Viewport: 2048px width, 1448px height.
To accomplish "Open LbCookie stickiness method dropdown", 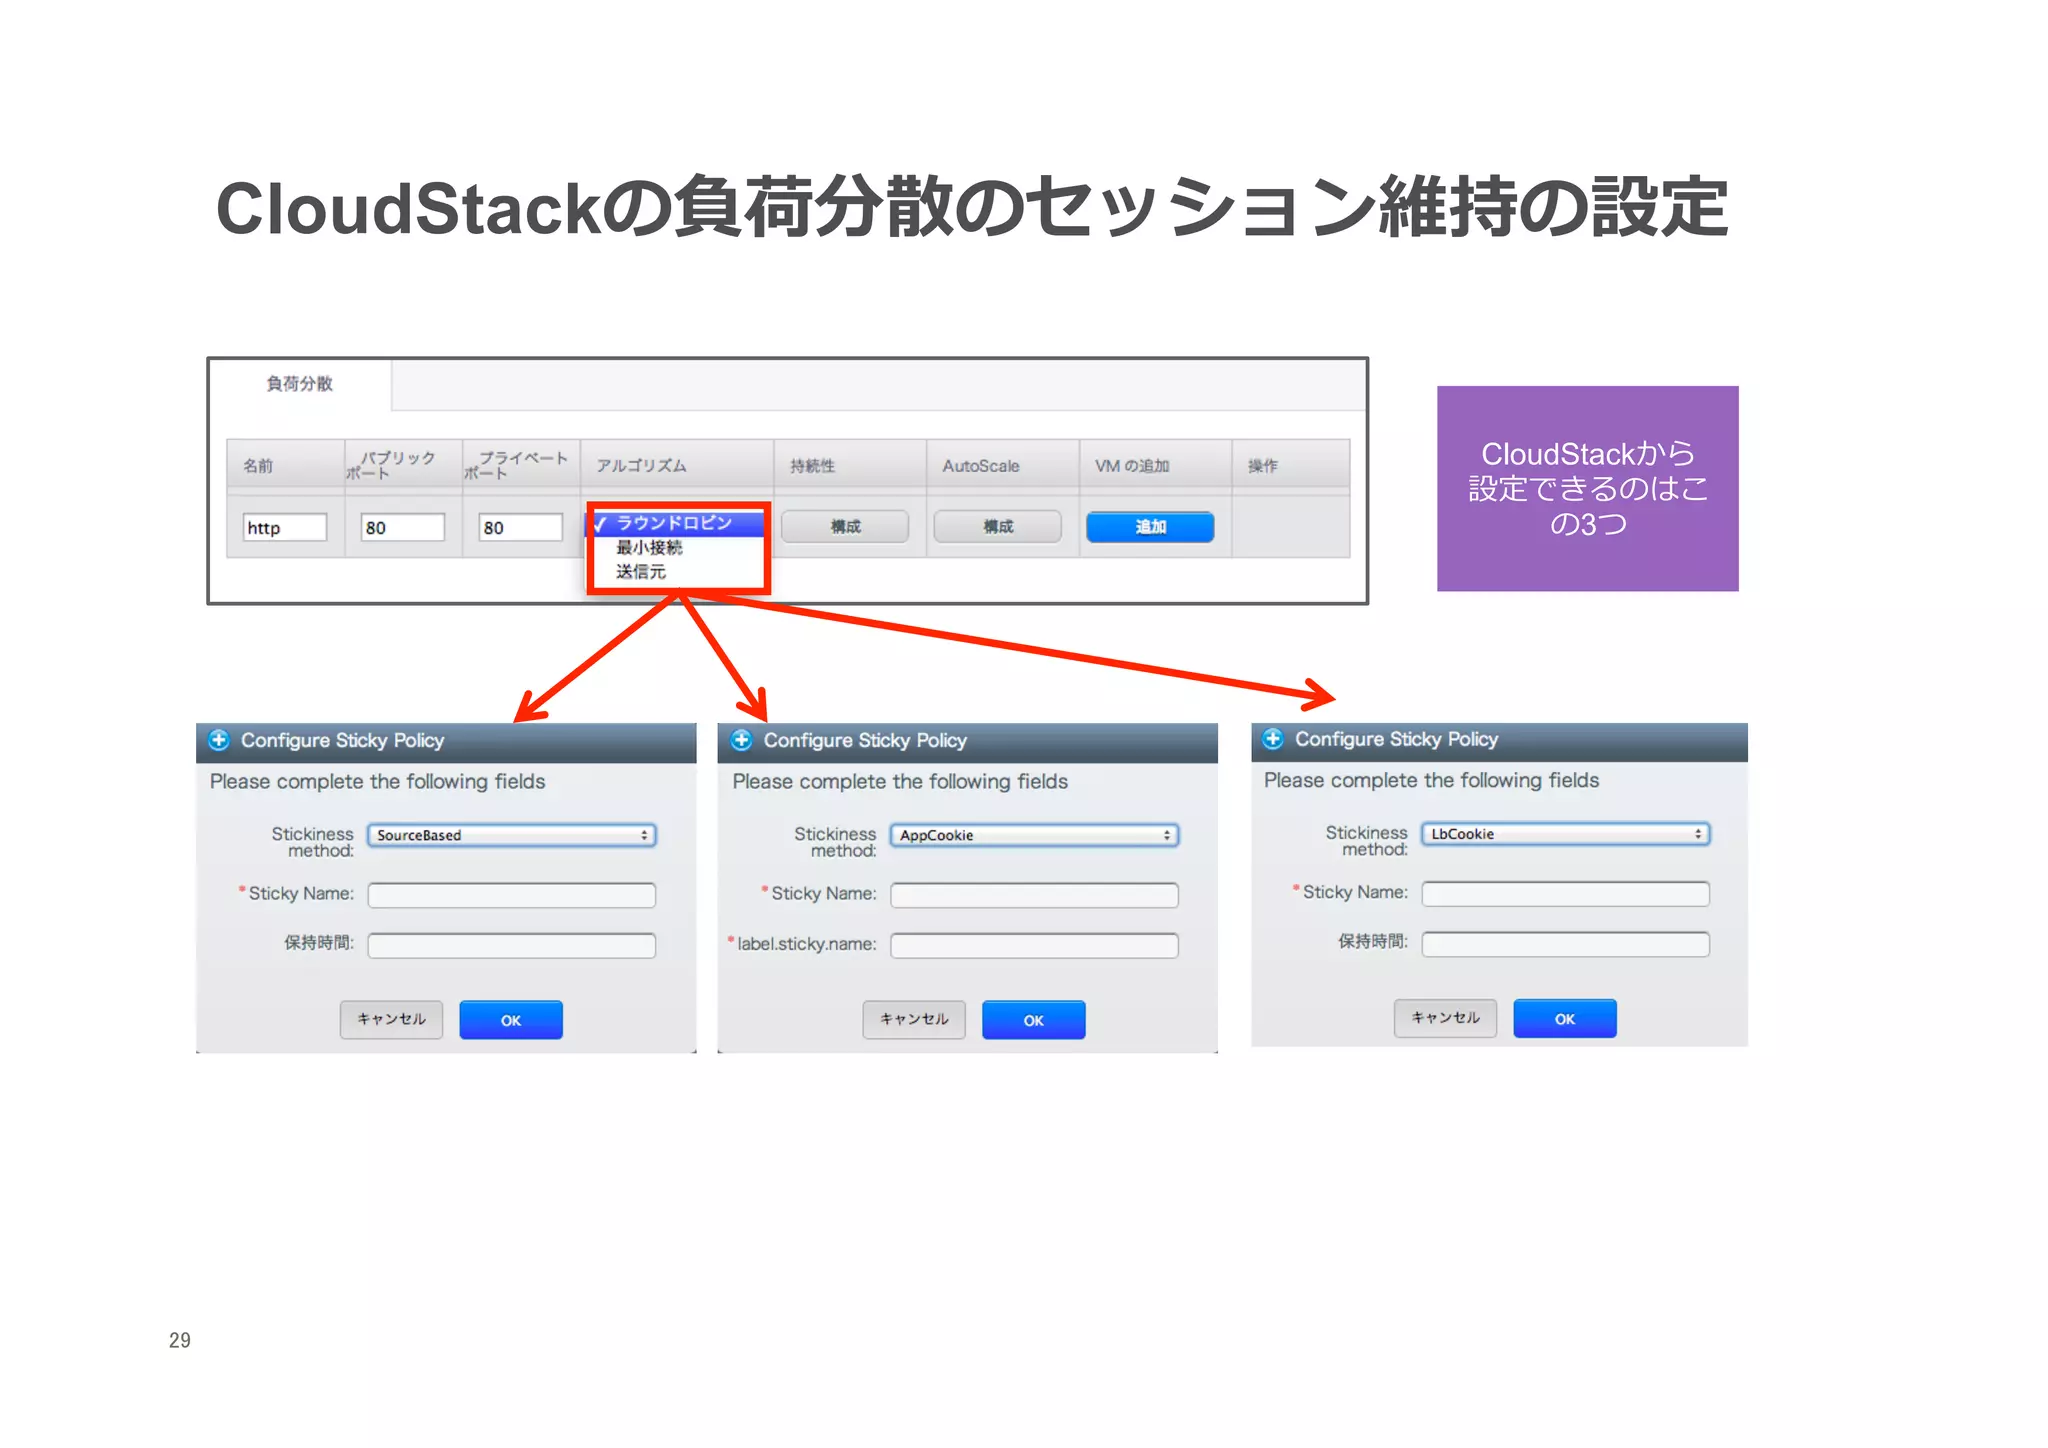I will 1565,834.
